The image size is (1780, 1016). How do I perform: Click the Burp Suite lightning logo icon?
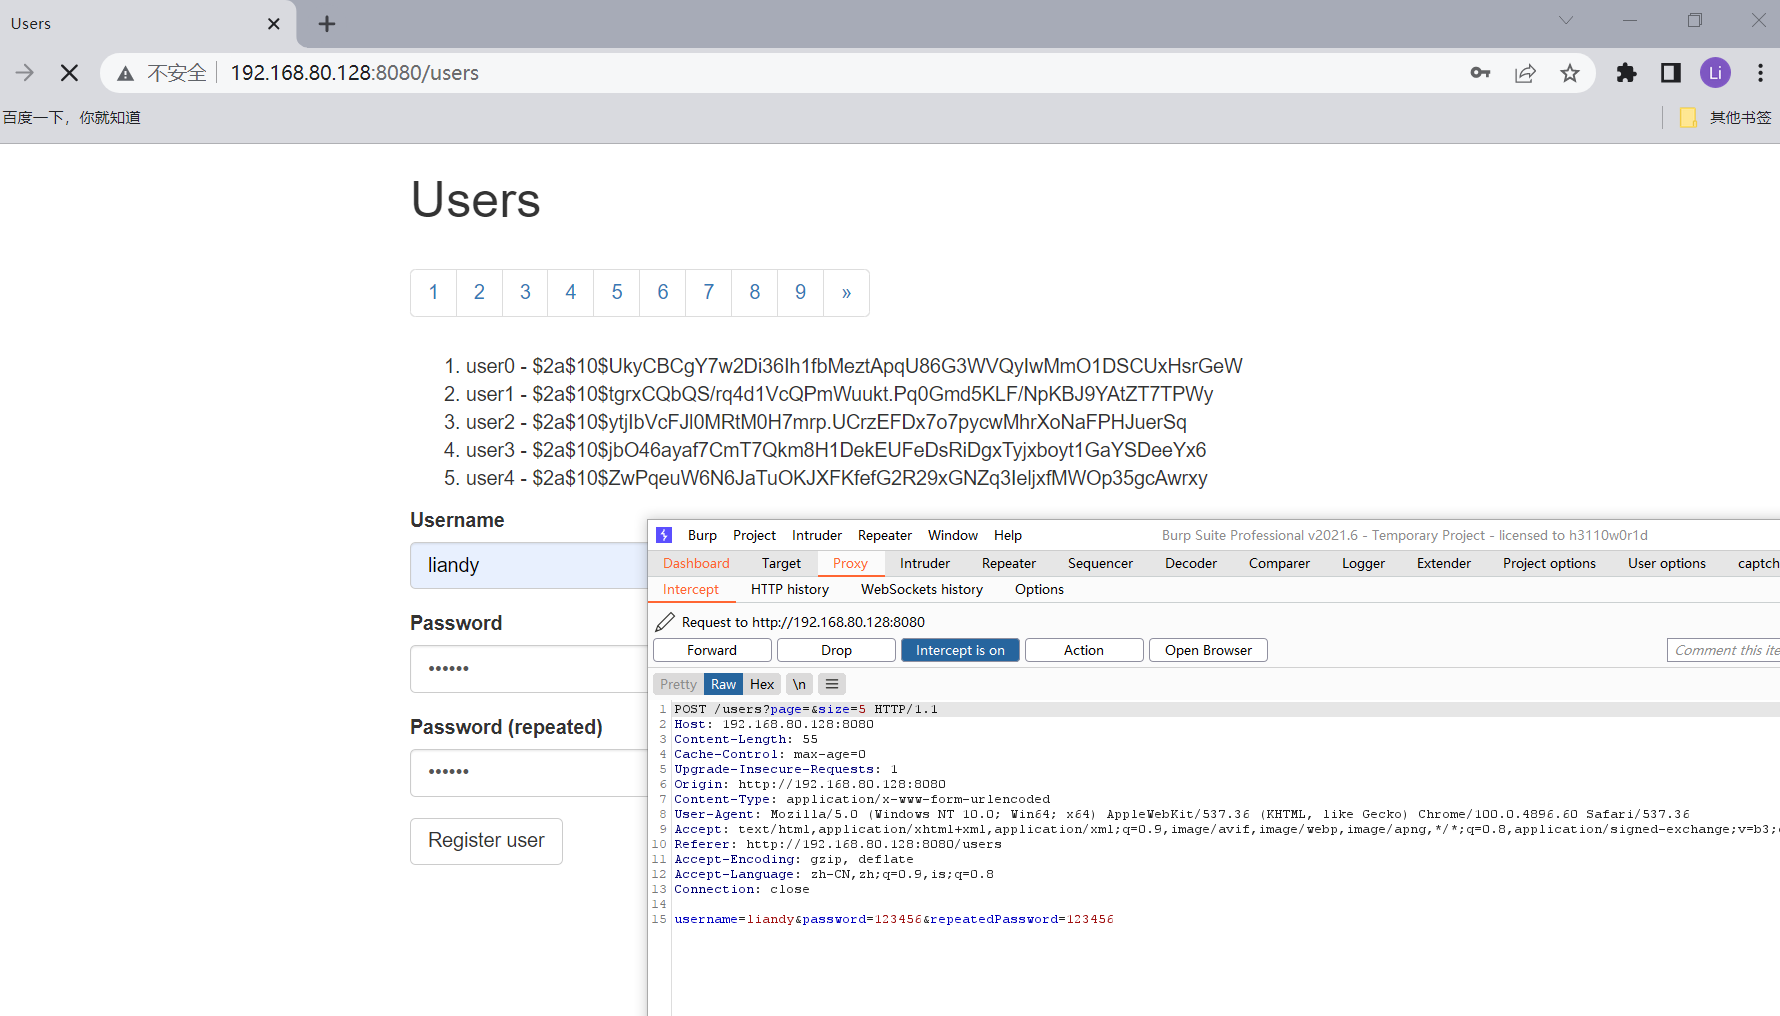664,535
